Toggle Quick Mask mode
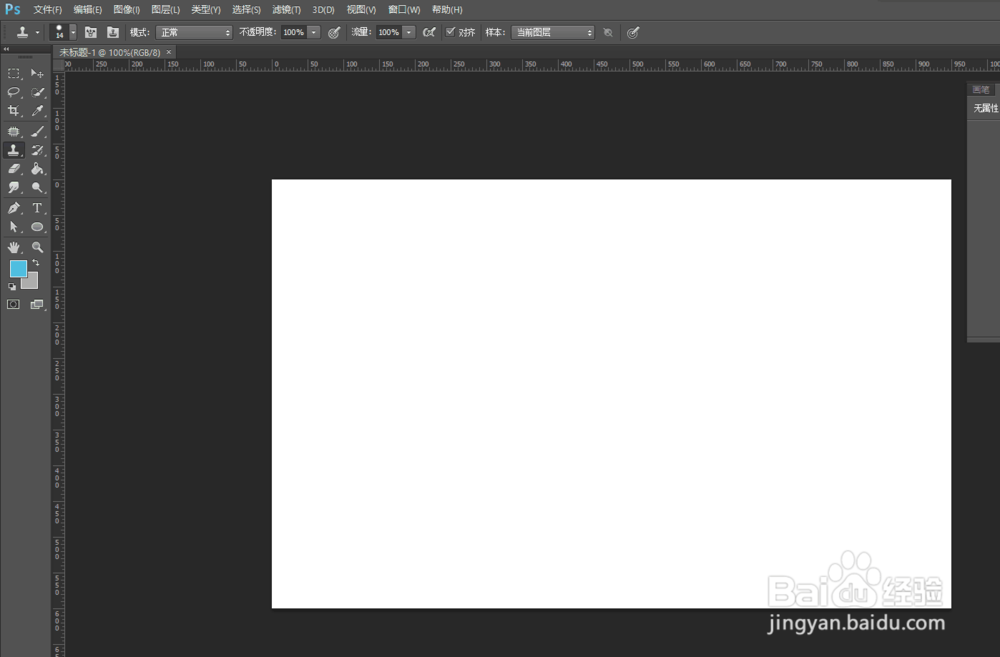This screenshot has width=1000, height=657. (13, 304)
